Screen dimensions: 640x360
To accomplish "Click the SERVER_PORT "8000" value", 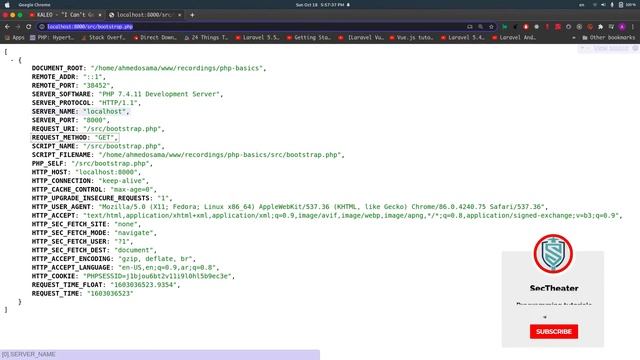I will pos(96,120).
